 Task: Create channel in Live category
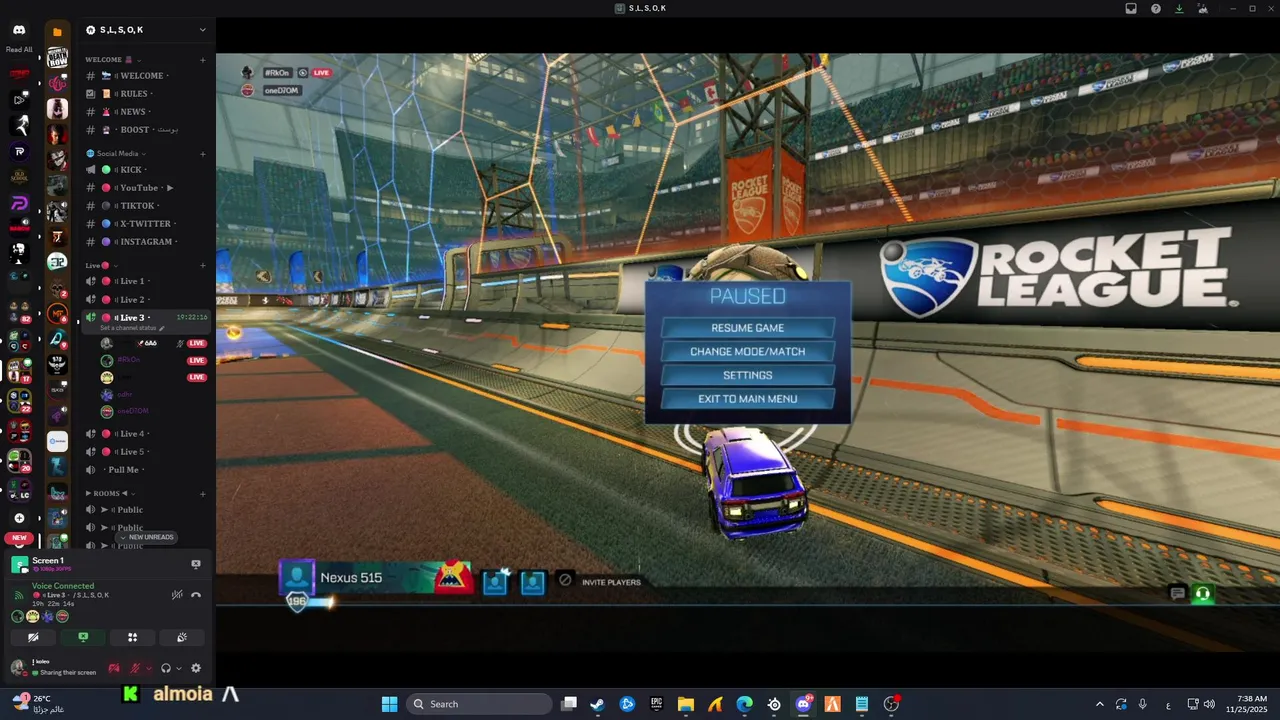click(202, 265)
